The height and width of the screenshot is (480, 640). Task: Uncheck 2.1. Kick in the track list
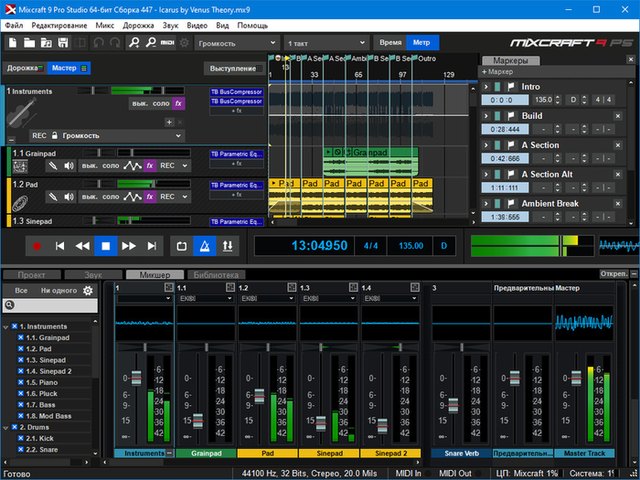point(19,437)
